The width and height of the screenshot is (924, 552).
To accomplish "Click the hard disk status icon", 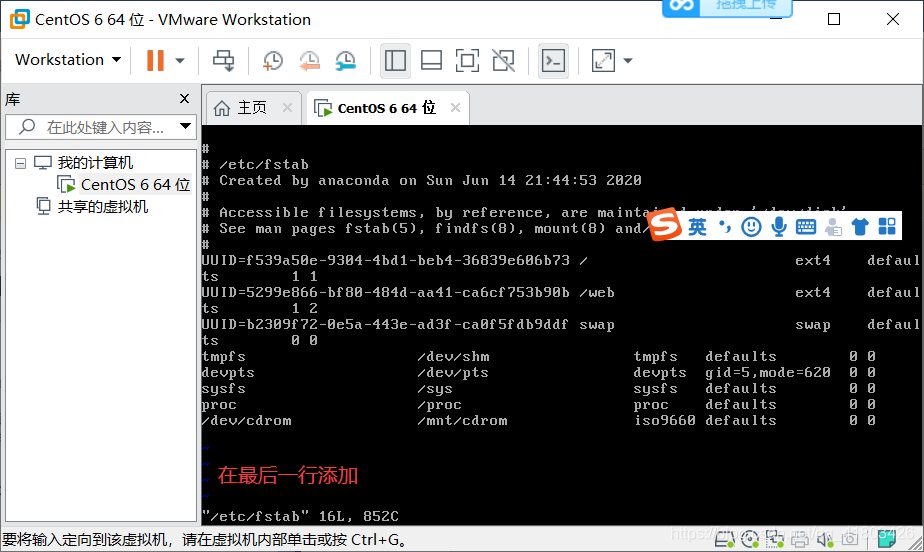I will [x=724, y=538].
